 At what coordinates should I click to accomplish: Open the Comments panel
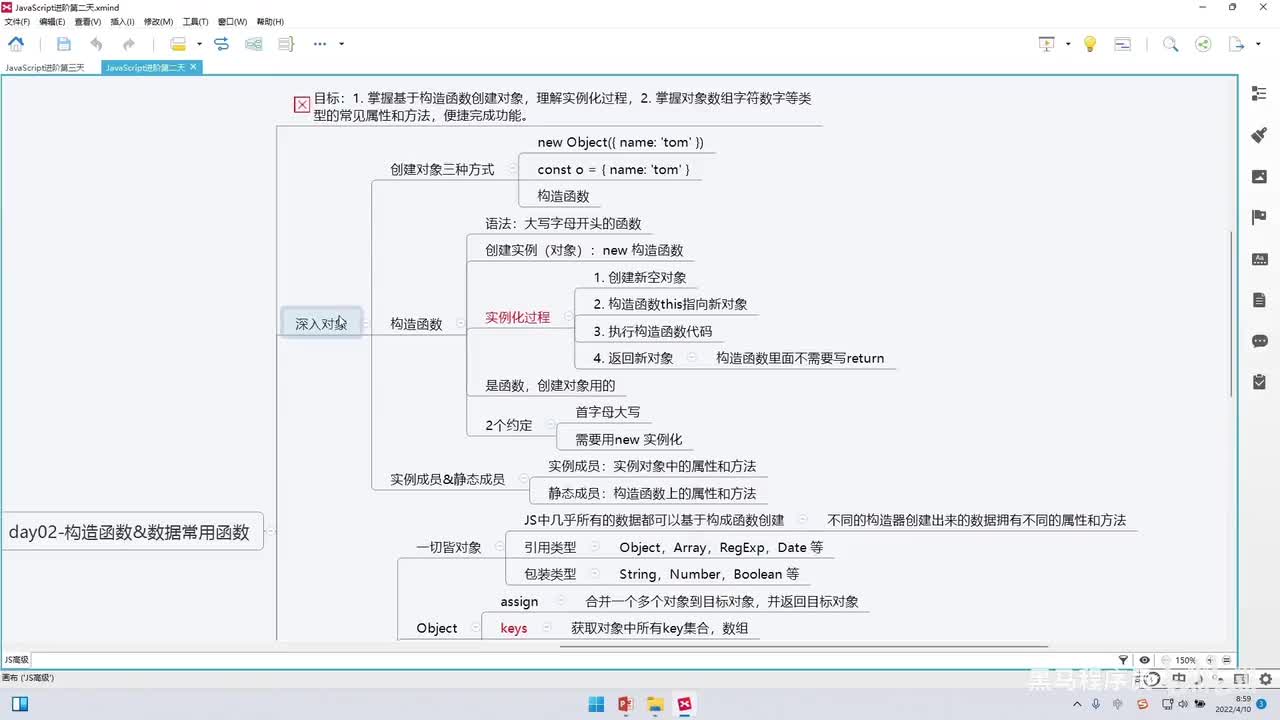[x=1259, y=341]
